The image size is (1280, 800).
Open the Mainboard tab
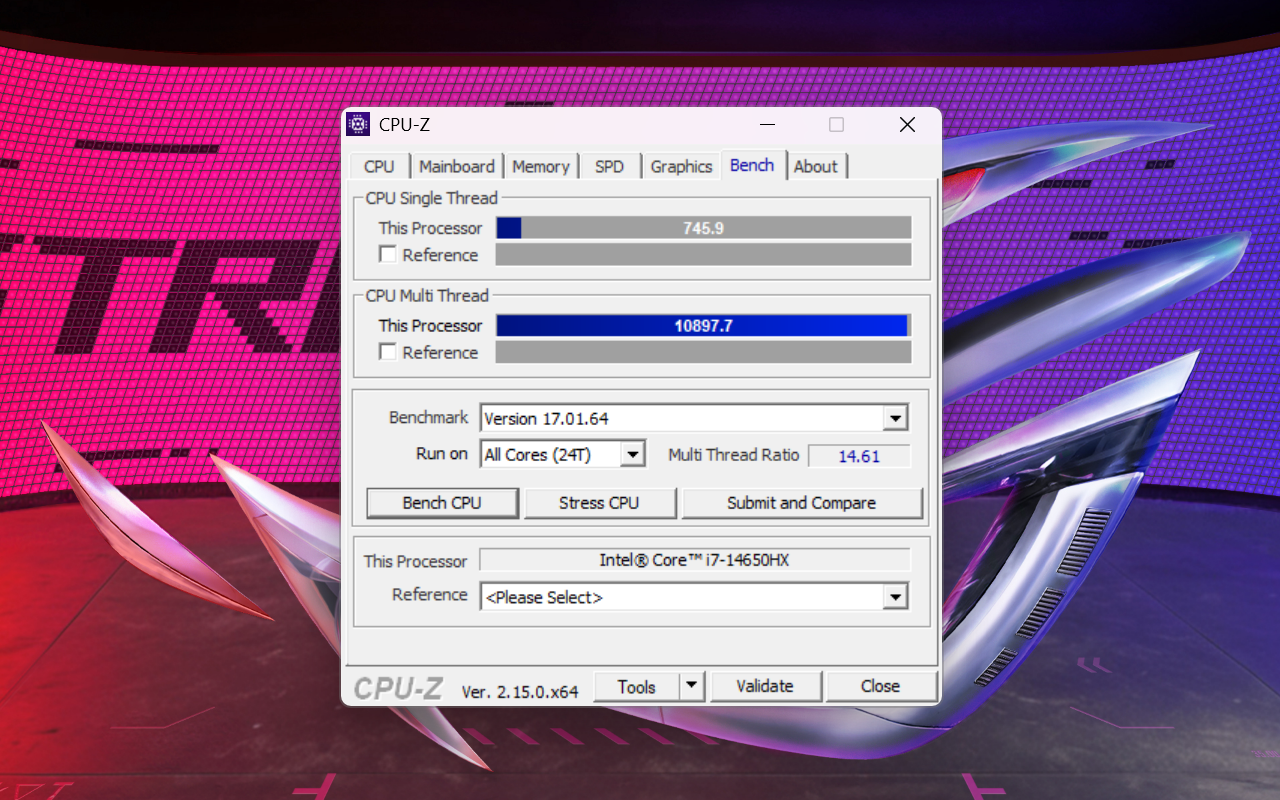(457, 167)
